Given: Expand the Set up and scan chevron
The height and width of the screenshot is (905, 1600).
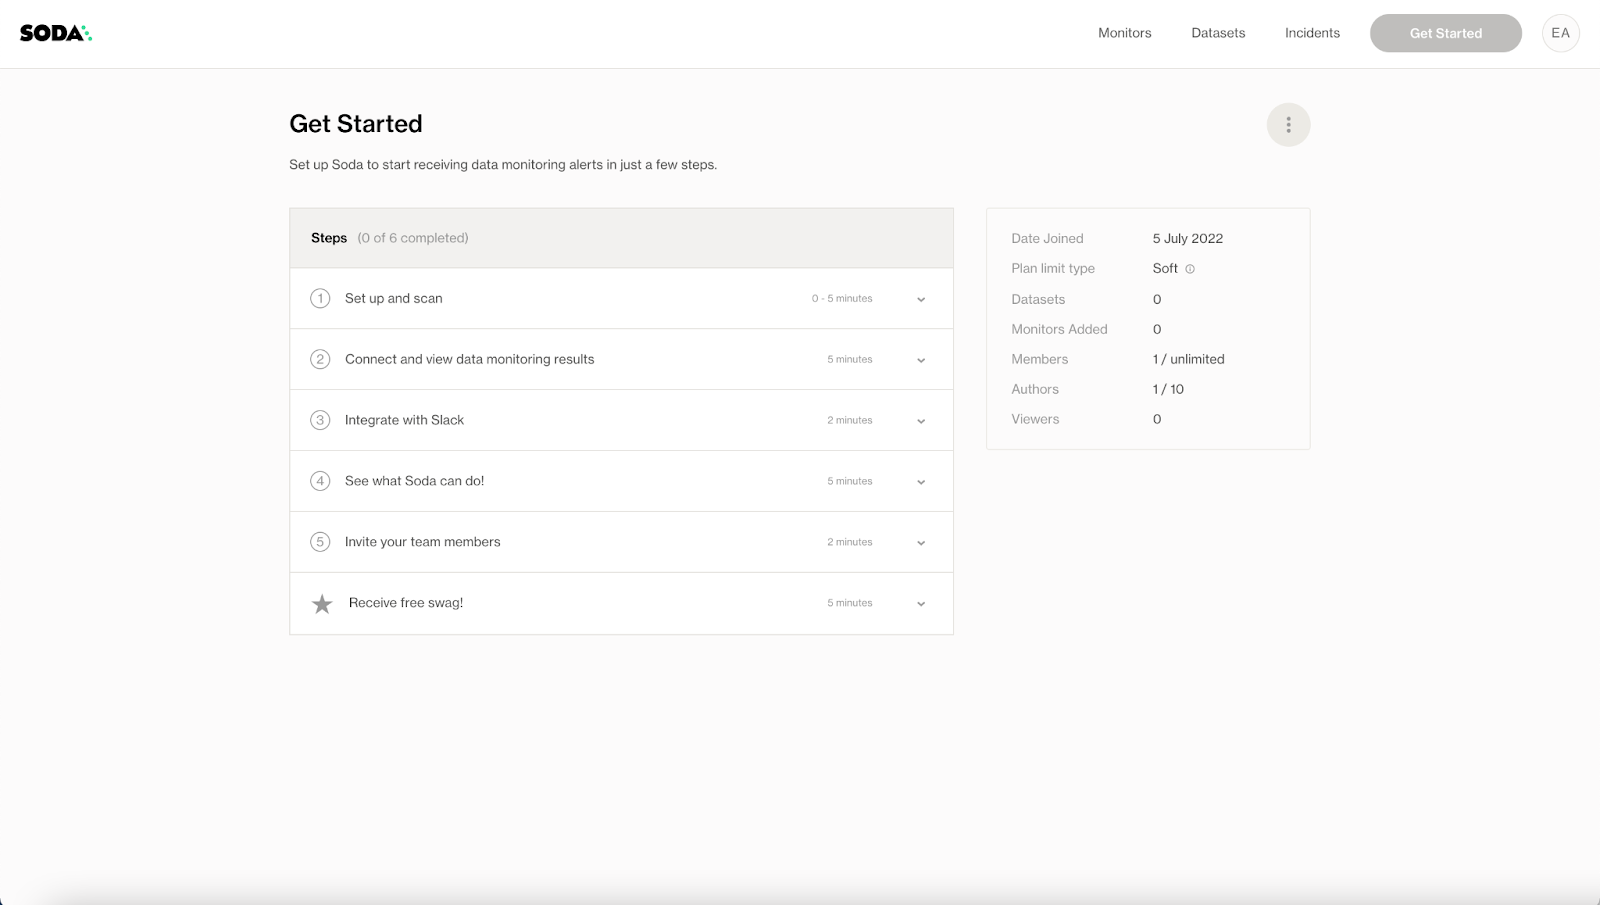Looking at the screenshot, I should [x=921, y=300].
